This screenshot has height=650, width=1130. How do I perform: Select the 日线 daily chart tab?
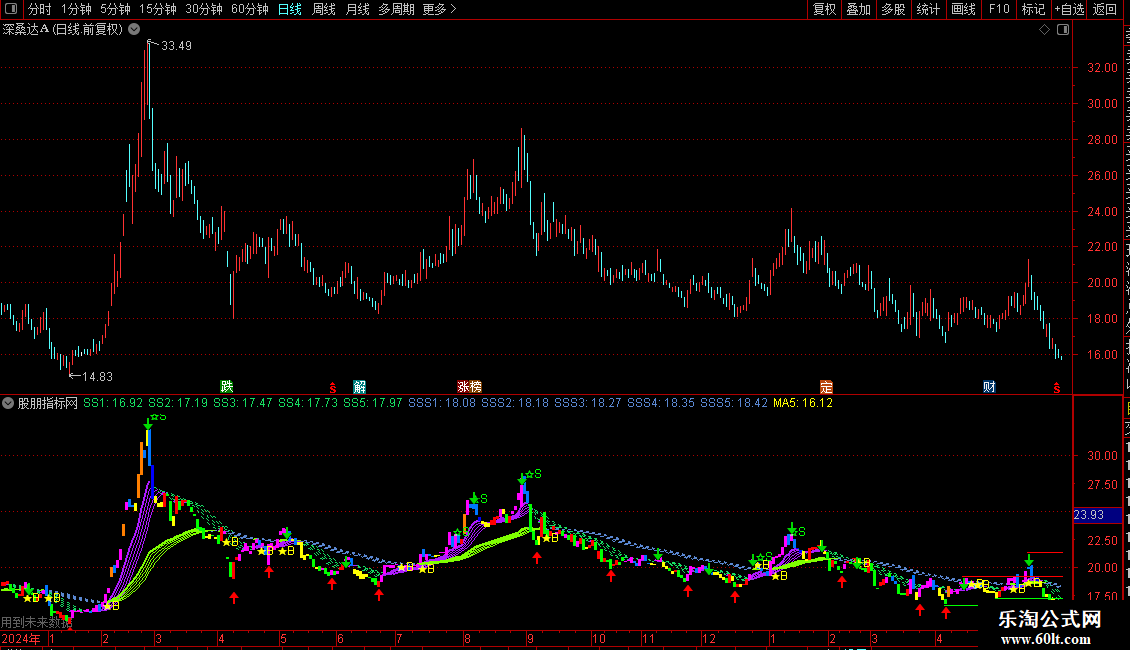pyautogui.click(x=290, y=9)
